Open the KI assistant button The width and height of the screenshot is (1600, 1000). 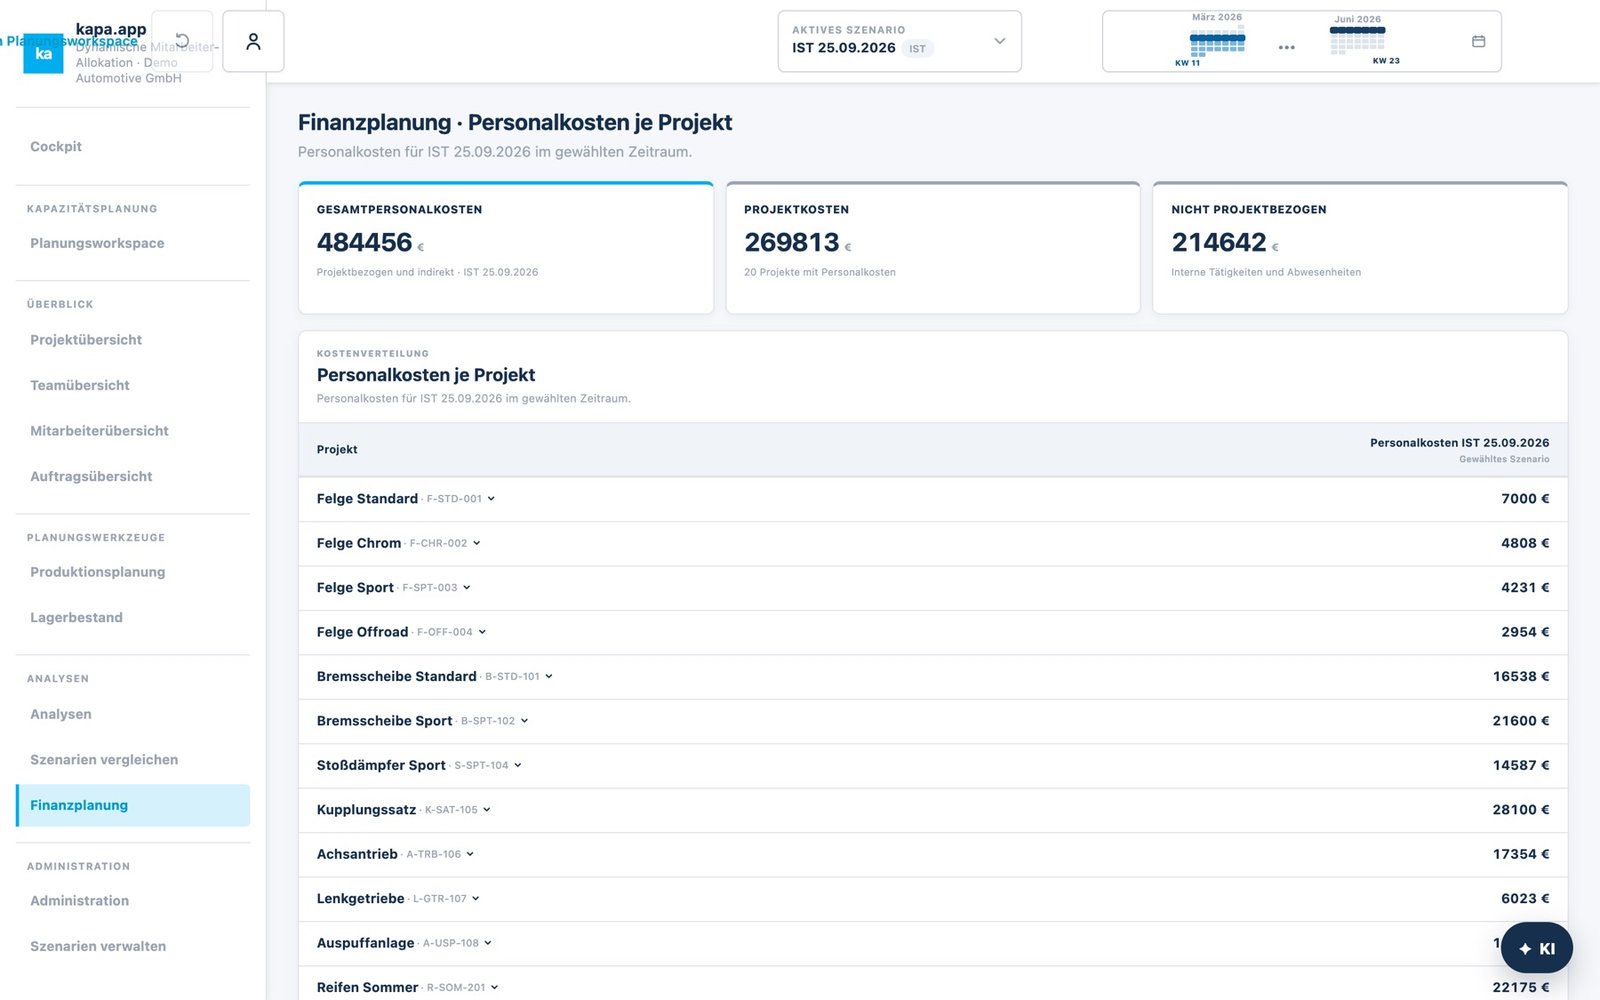coord(1536,948)
